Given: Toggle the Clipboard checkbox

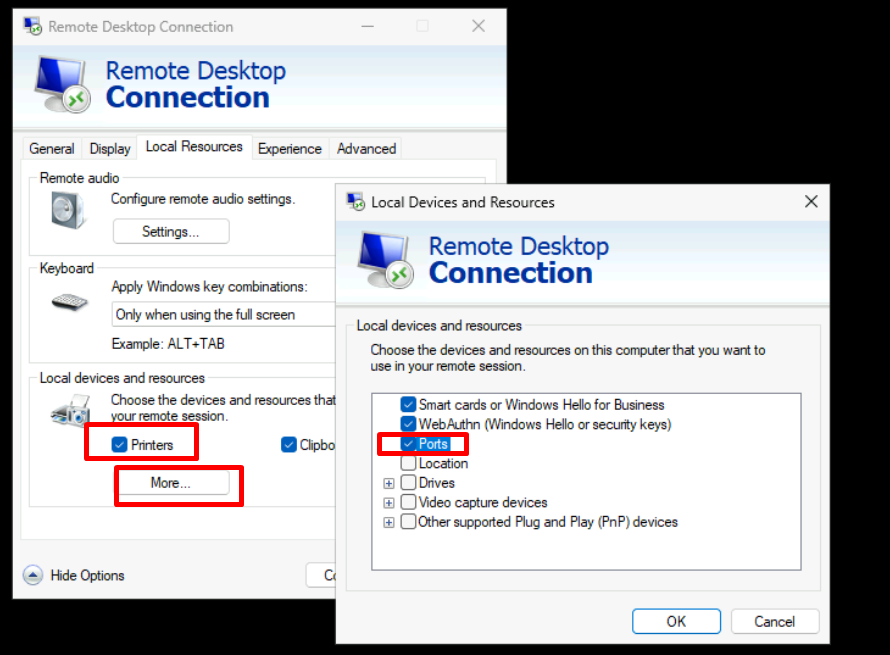Looking at the screenshot, I should pos(289,444).
